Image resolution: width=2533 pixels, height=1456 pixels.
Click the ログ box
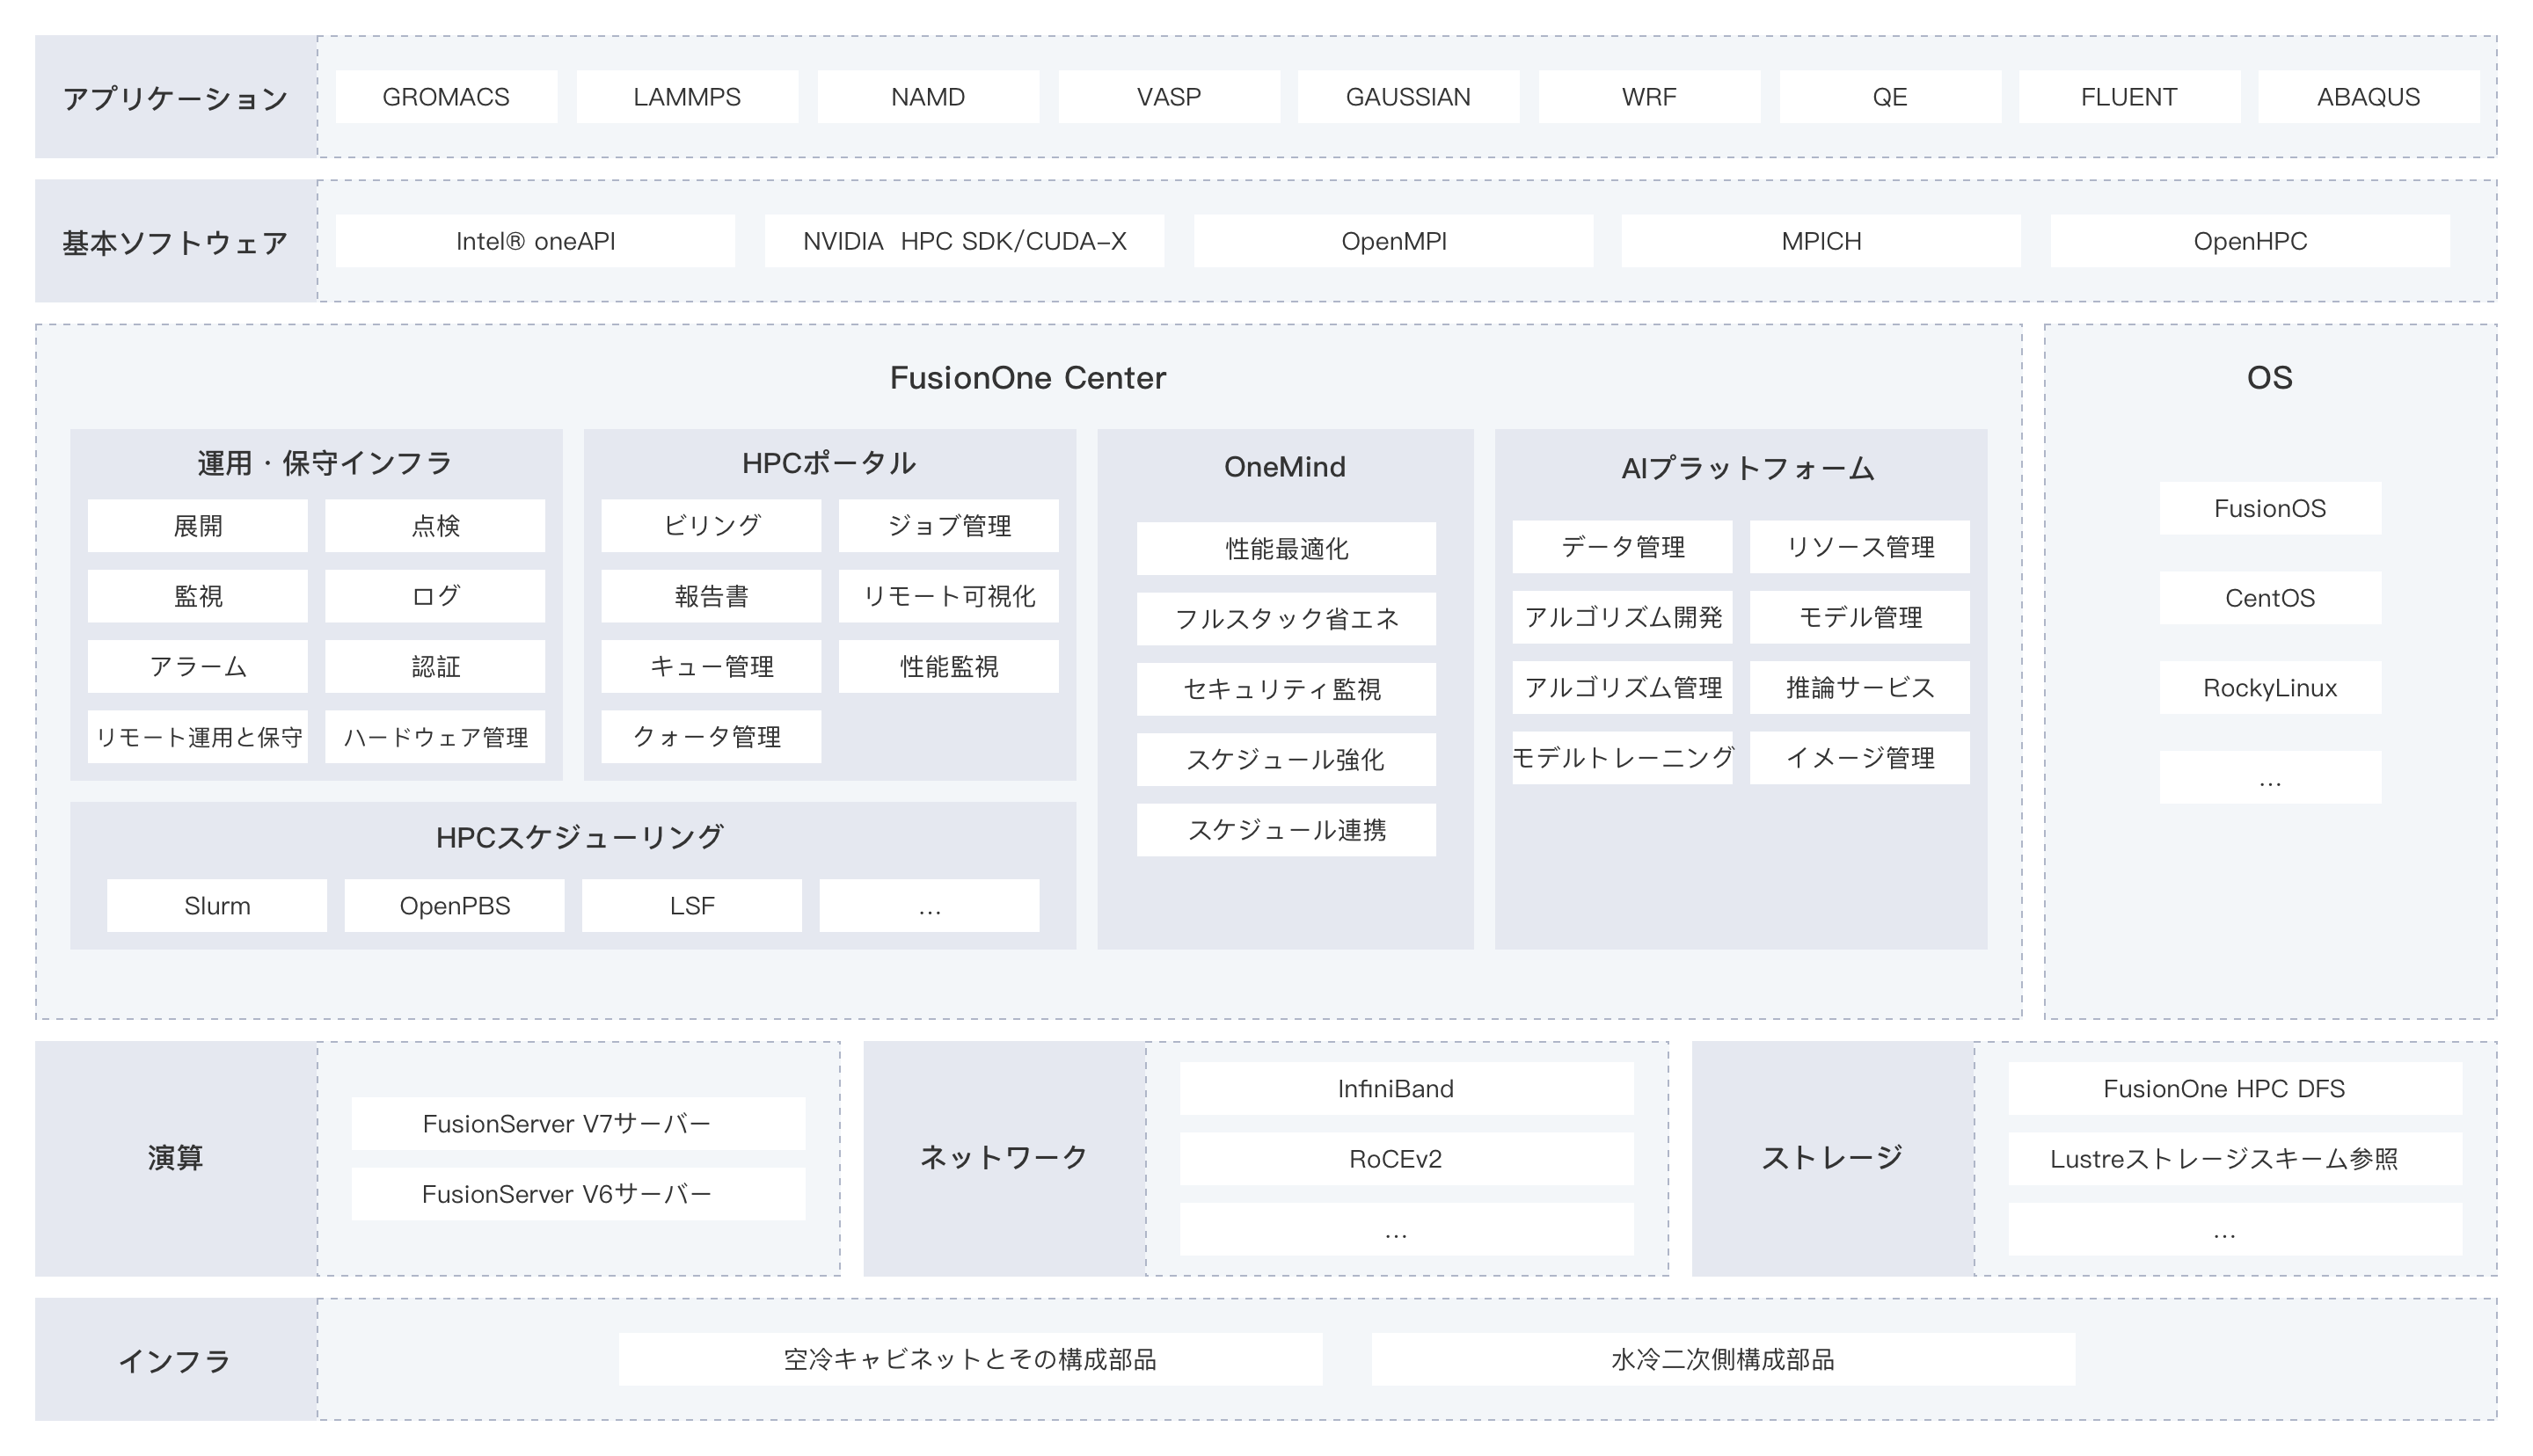[435, 596]
